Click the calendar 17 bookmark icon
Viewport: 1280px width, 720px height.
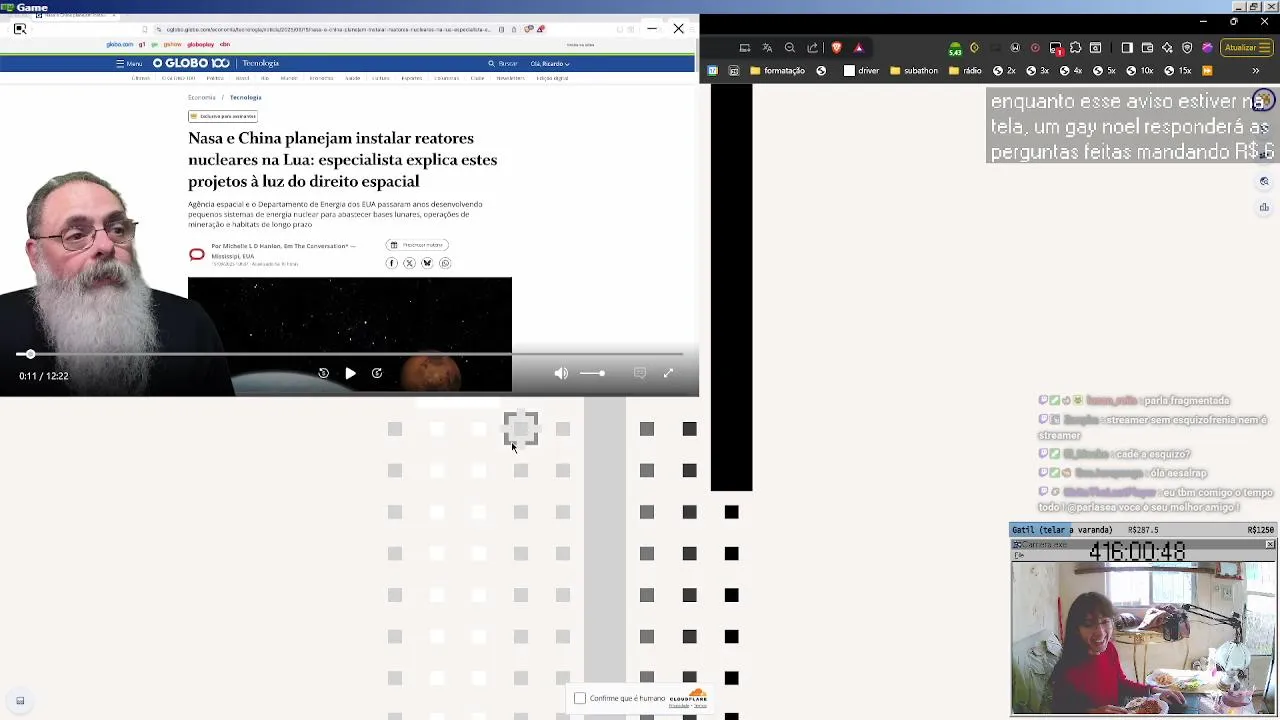[x=713, y=71]
